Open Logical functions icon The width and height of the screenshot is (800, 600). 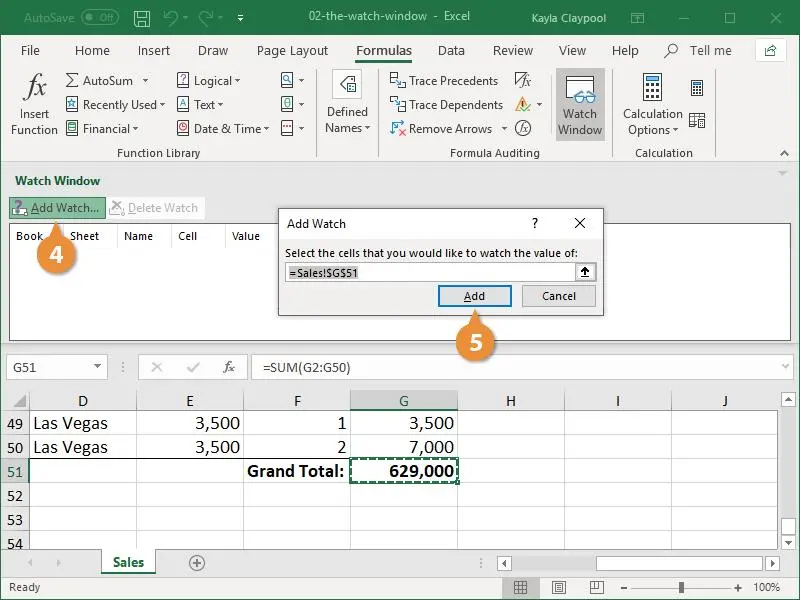point(183,80)
